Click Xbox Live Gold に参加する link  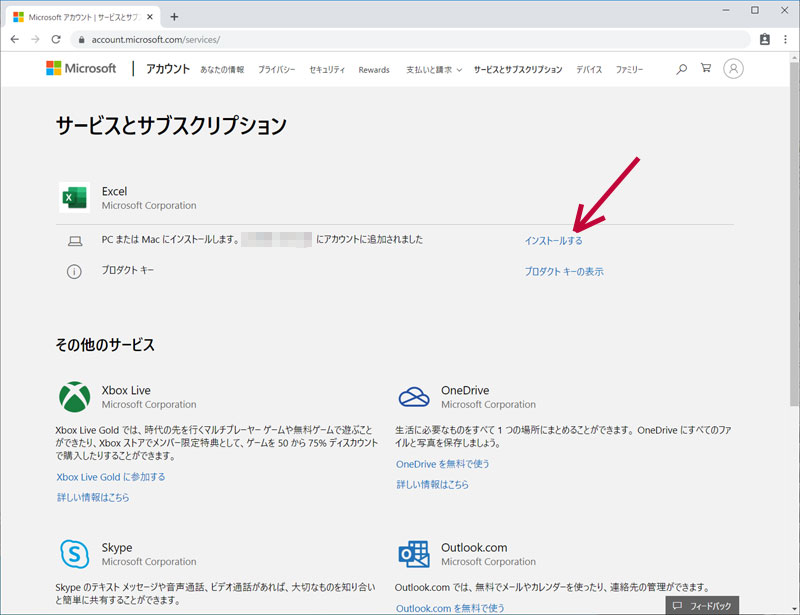[111, 477]
